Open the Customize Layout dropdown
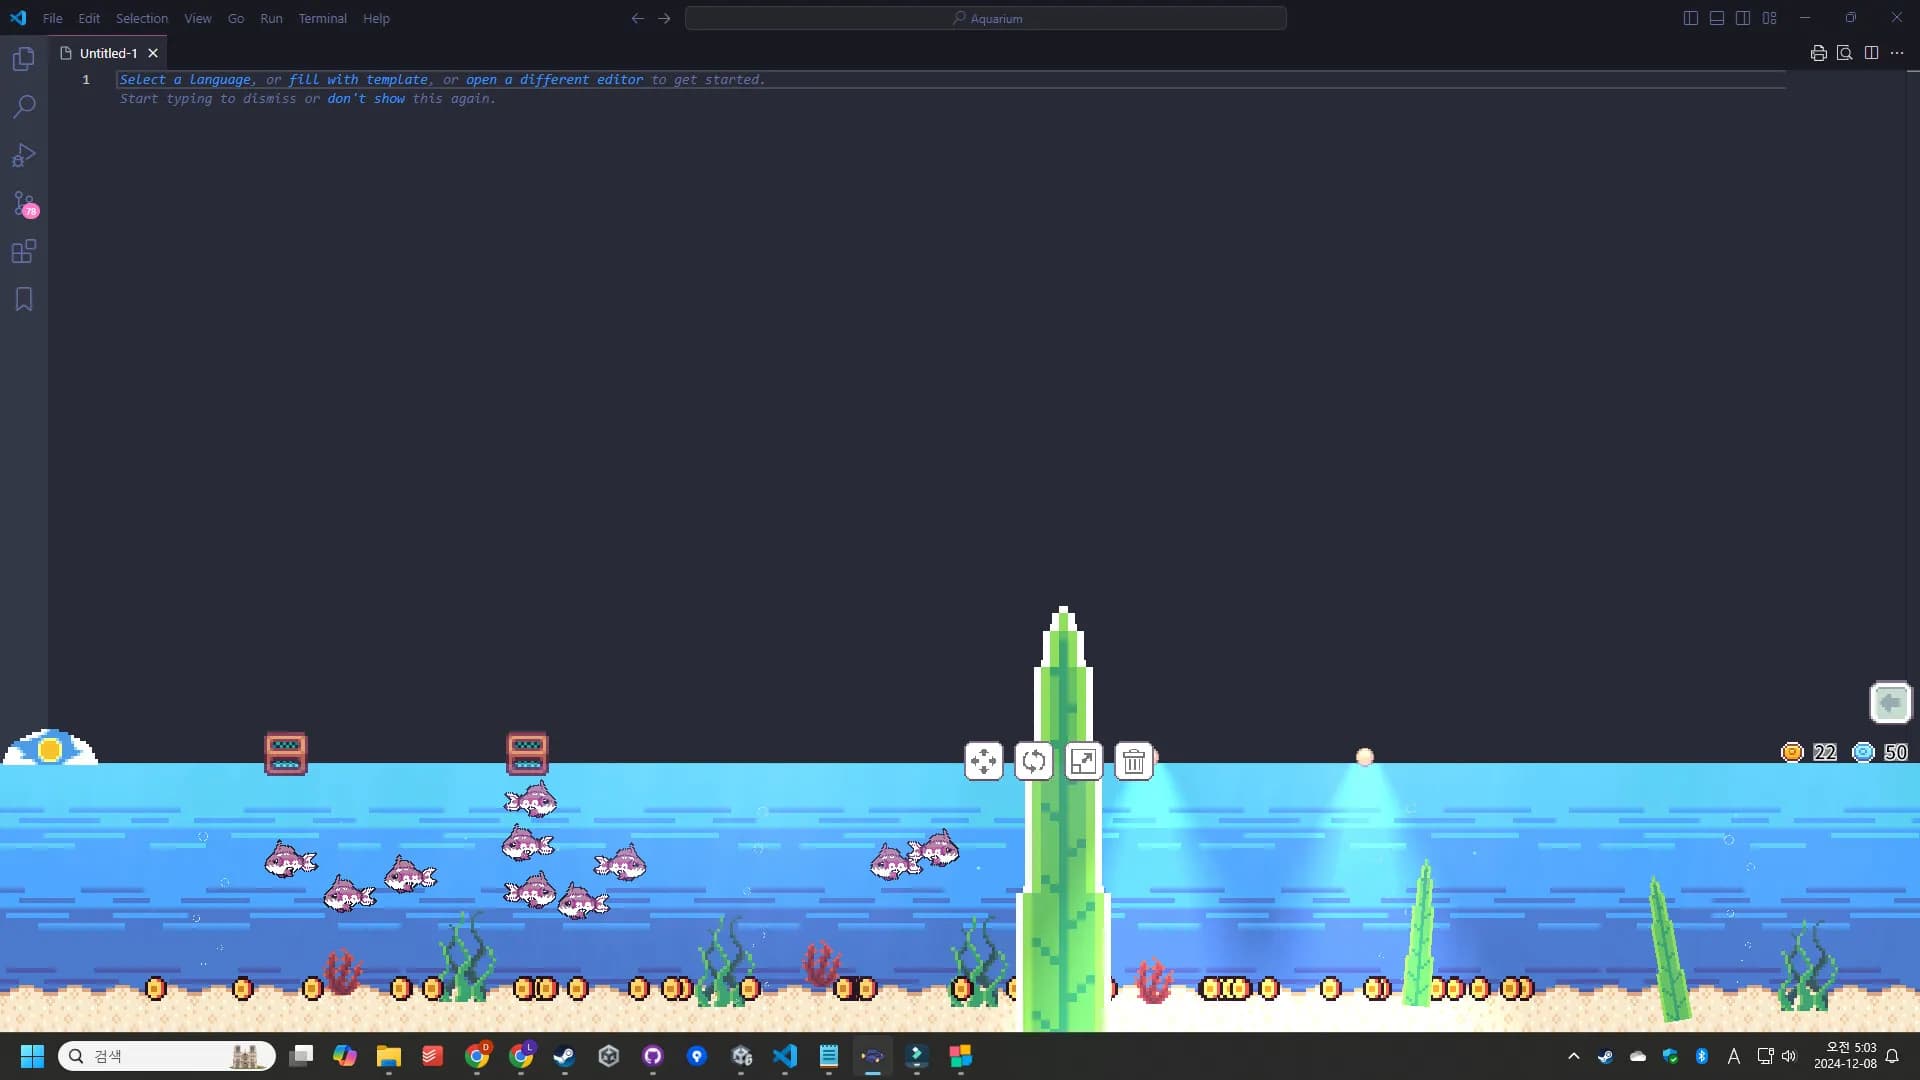 tap(1770, 17)
